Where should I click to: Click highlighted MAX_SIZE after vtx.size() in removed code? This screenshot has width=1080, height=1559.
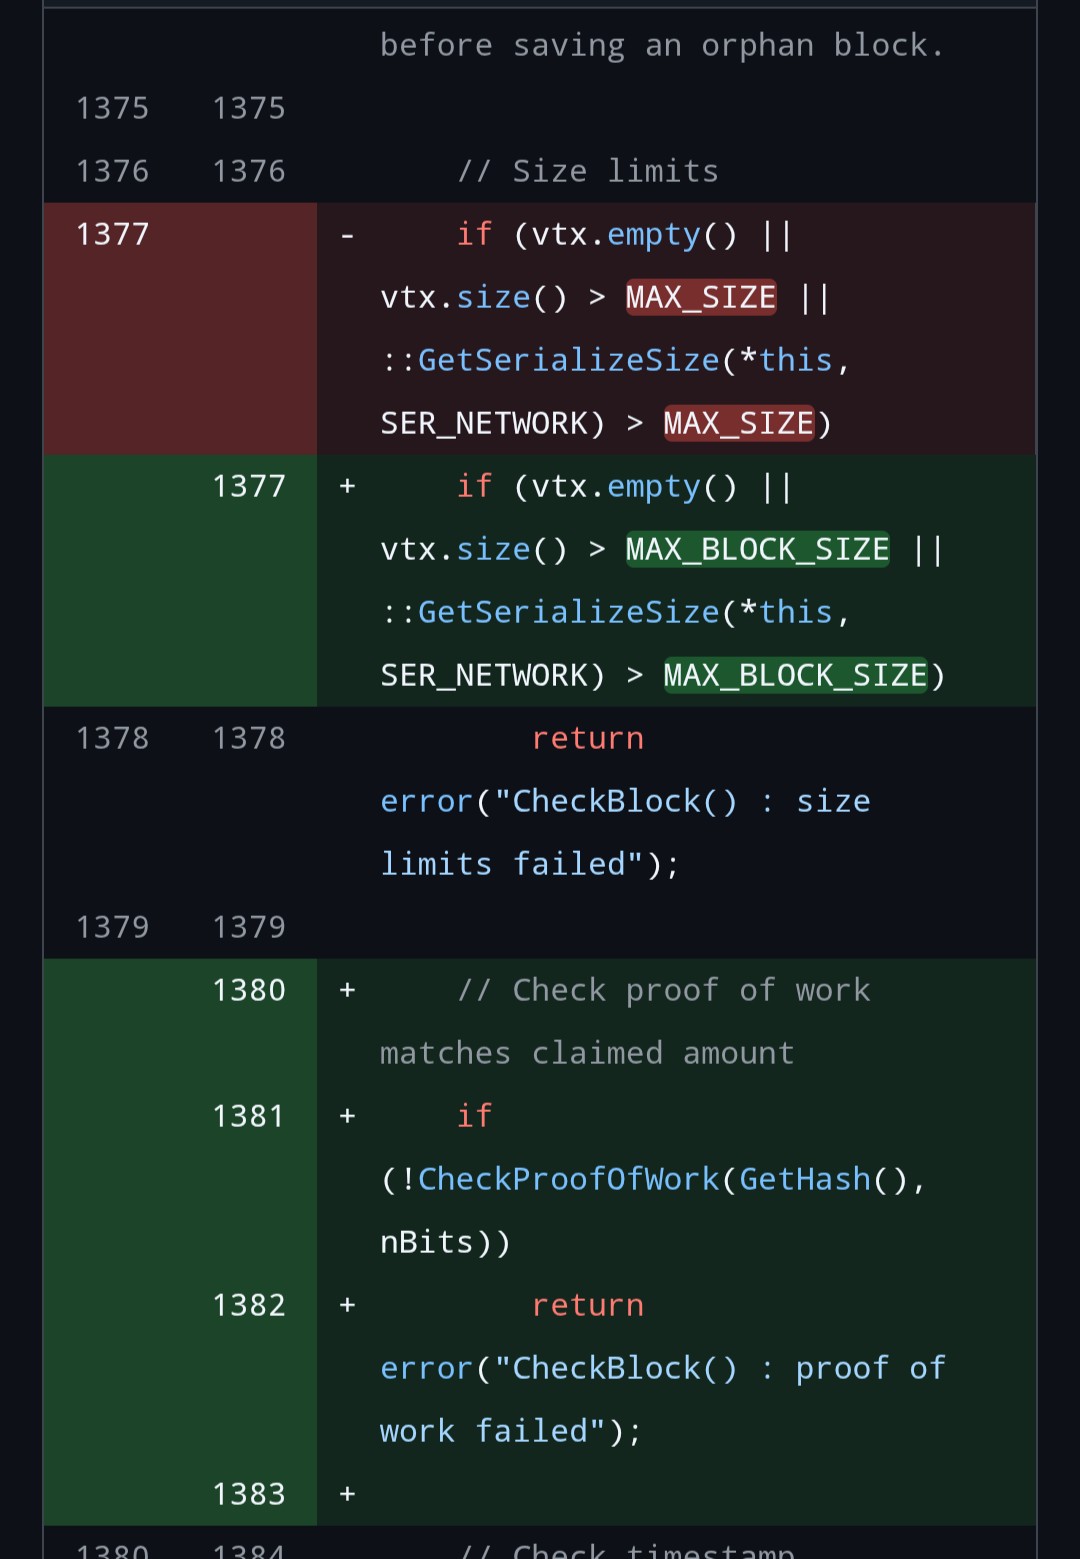point(700,298)
